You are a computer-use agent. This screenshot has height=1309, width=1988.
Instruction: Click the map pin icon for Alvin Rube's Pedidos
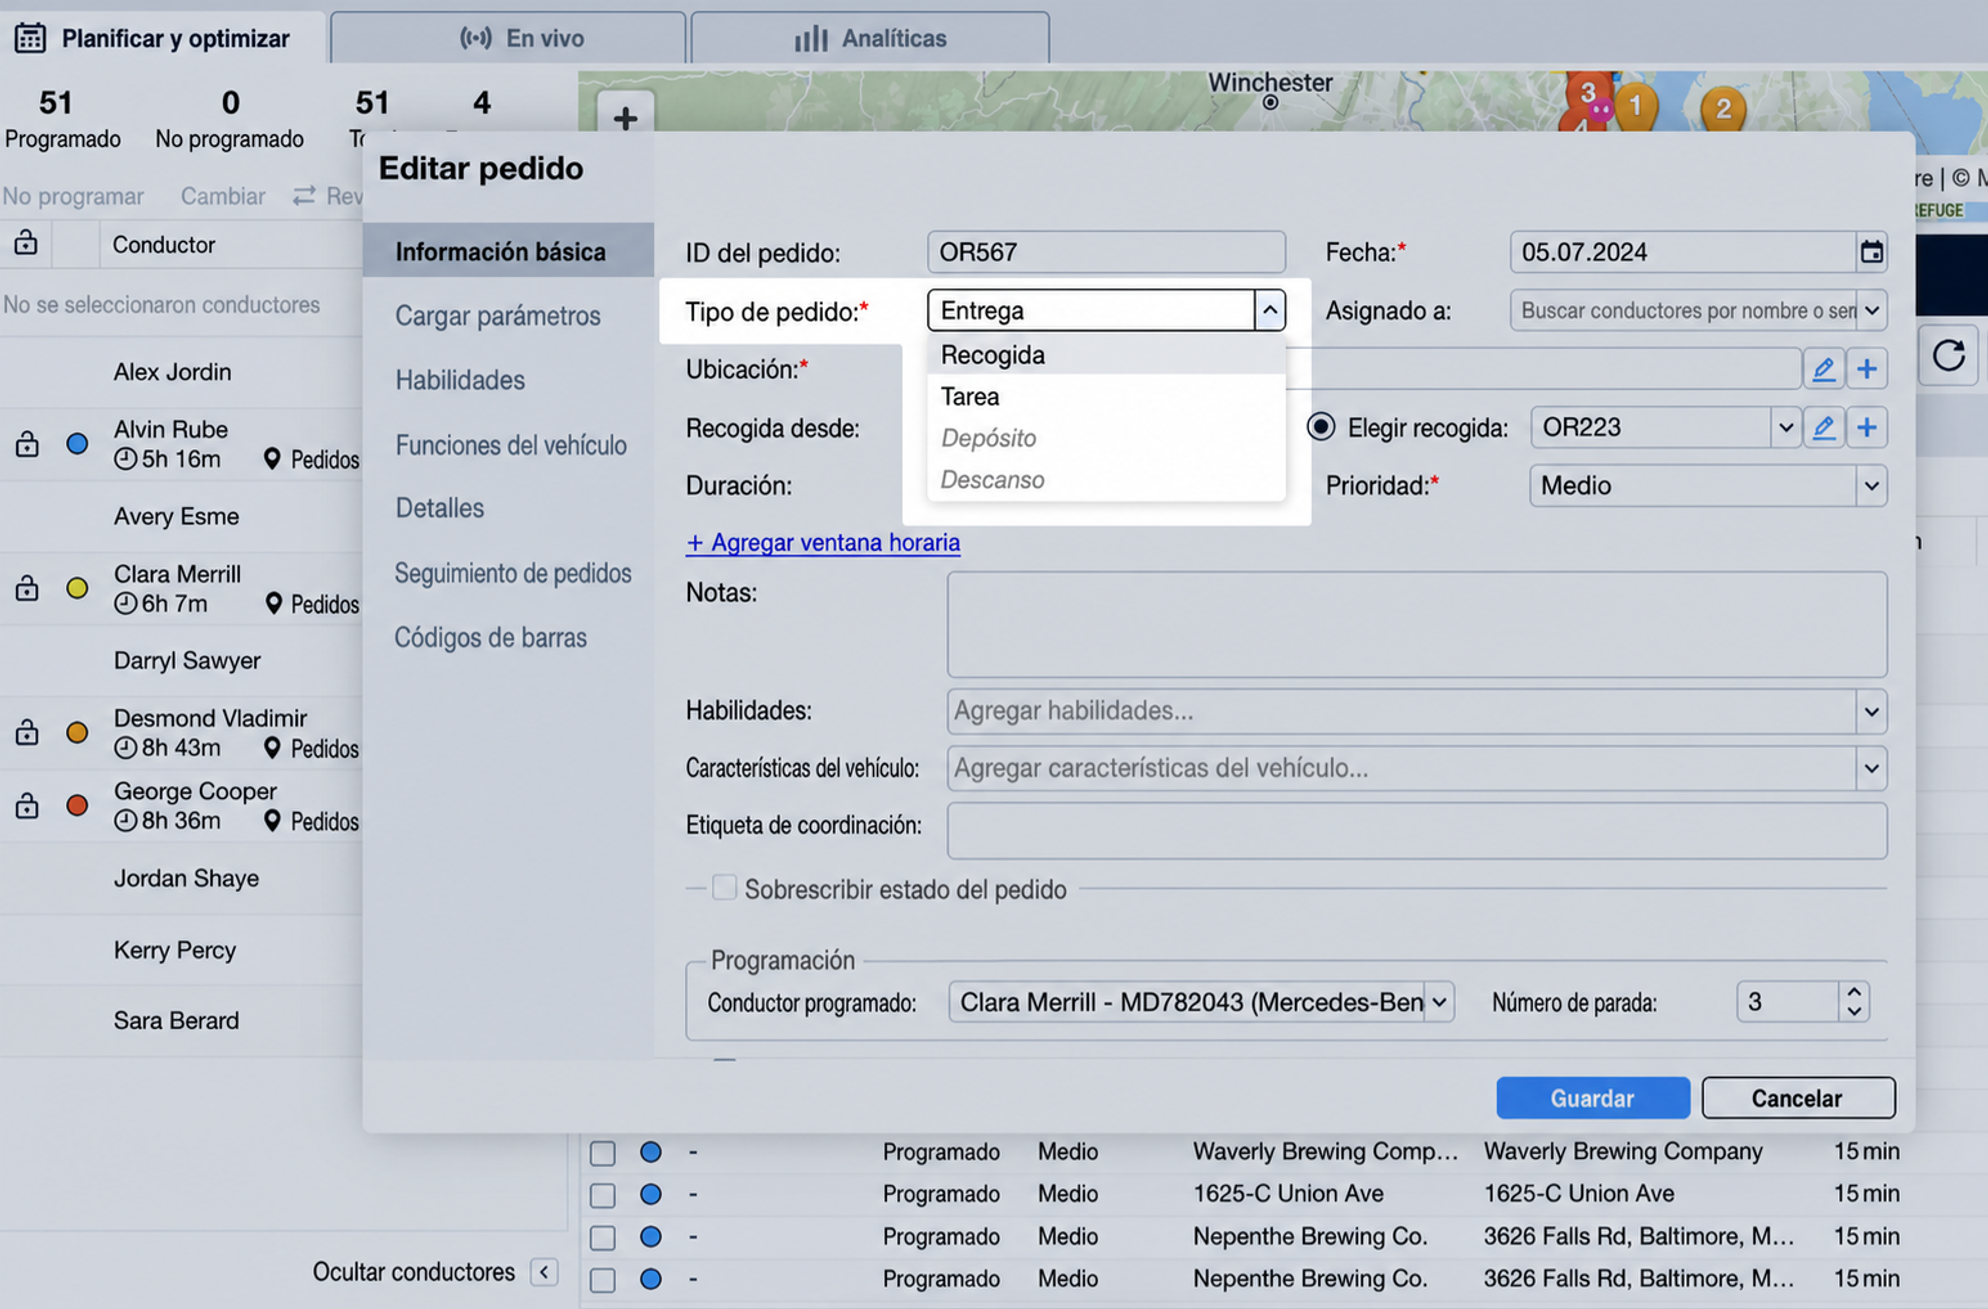(272, 459)
